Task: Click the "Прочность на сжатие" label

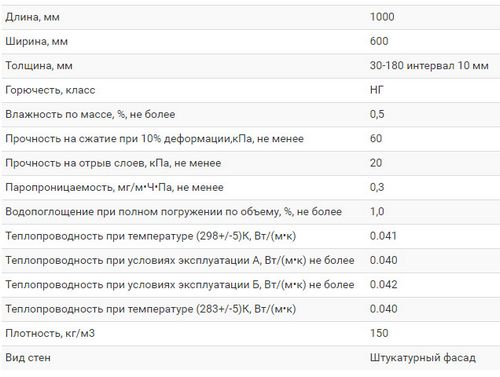Action: 154,139
